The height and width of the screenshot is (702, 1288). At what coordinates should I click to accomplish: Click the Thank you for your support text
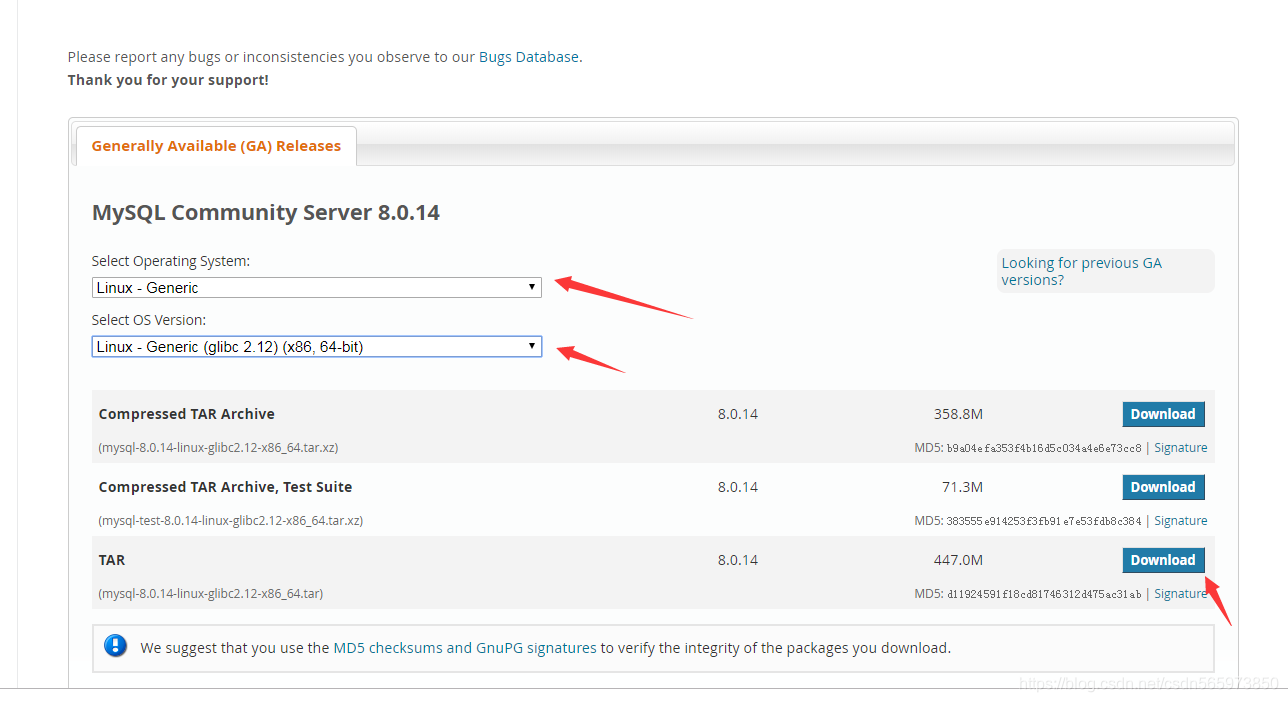[168, 80]
